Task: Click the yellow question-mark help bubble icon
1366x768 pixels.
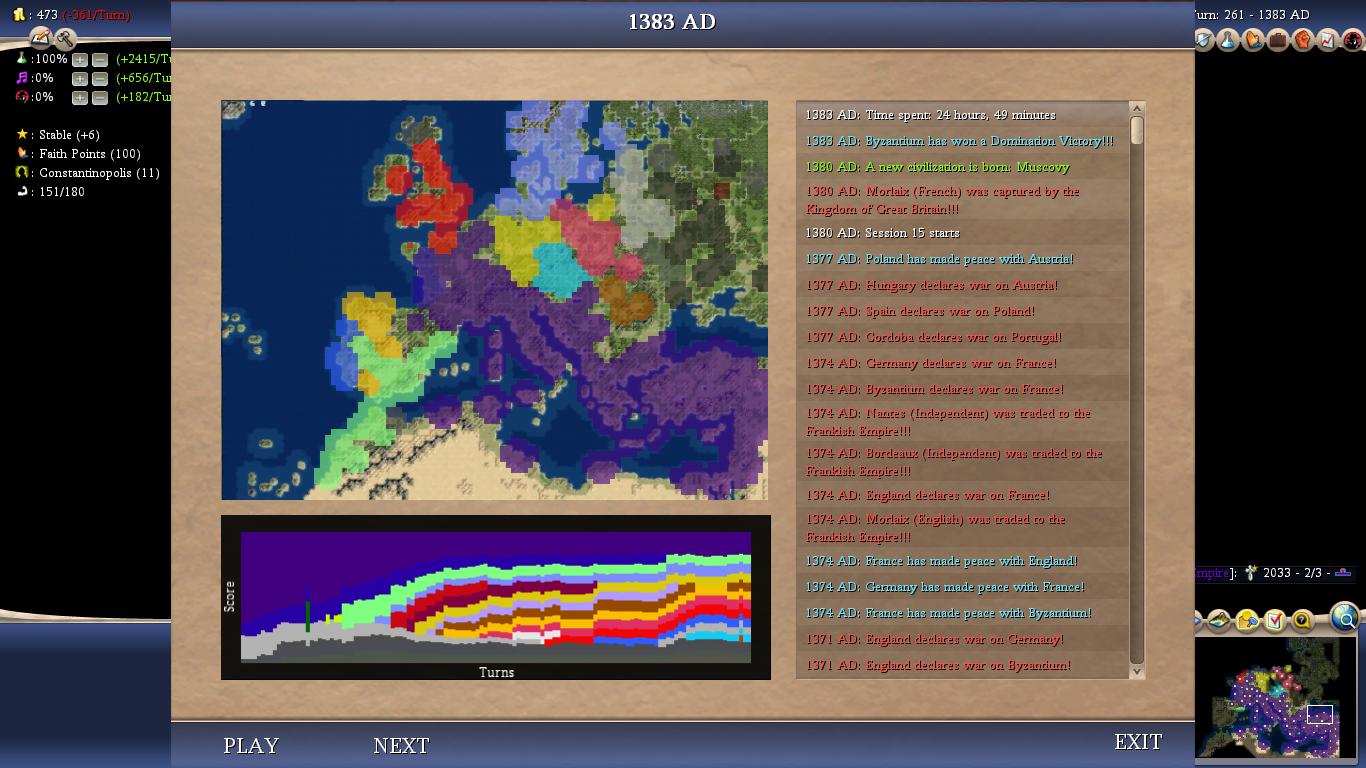Action: click(x=1302, y=621)
